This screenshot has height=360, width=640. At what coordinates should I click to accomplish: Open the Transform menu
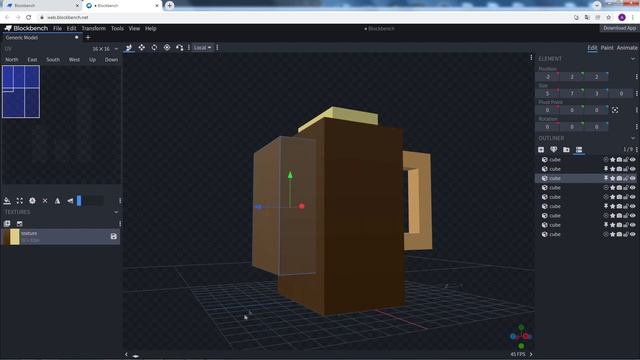point(93,29)
